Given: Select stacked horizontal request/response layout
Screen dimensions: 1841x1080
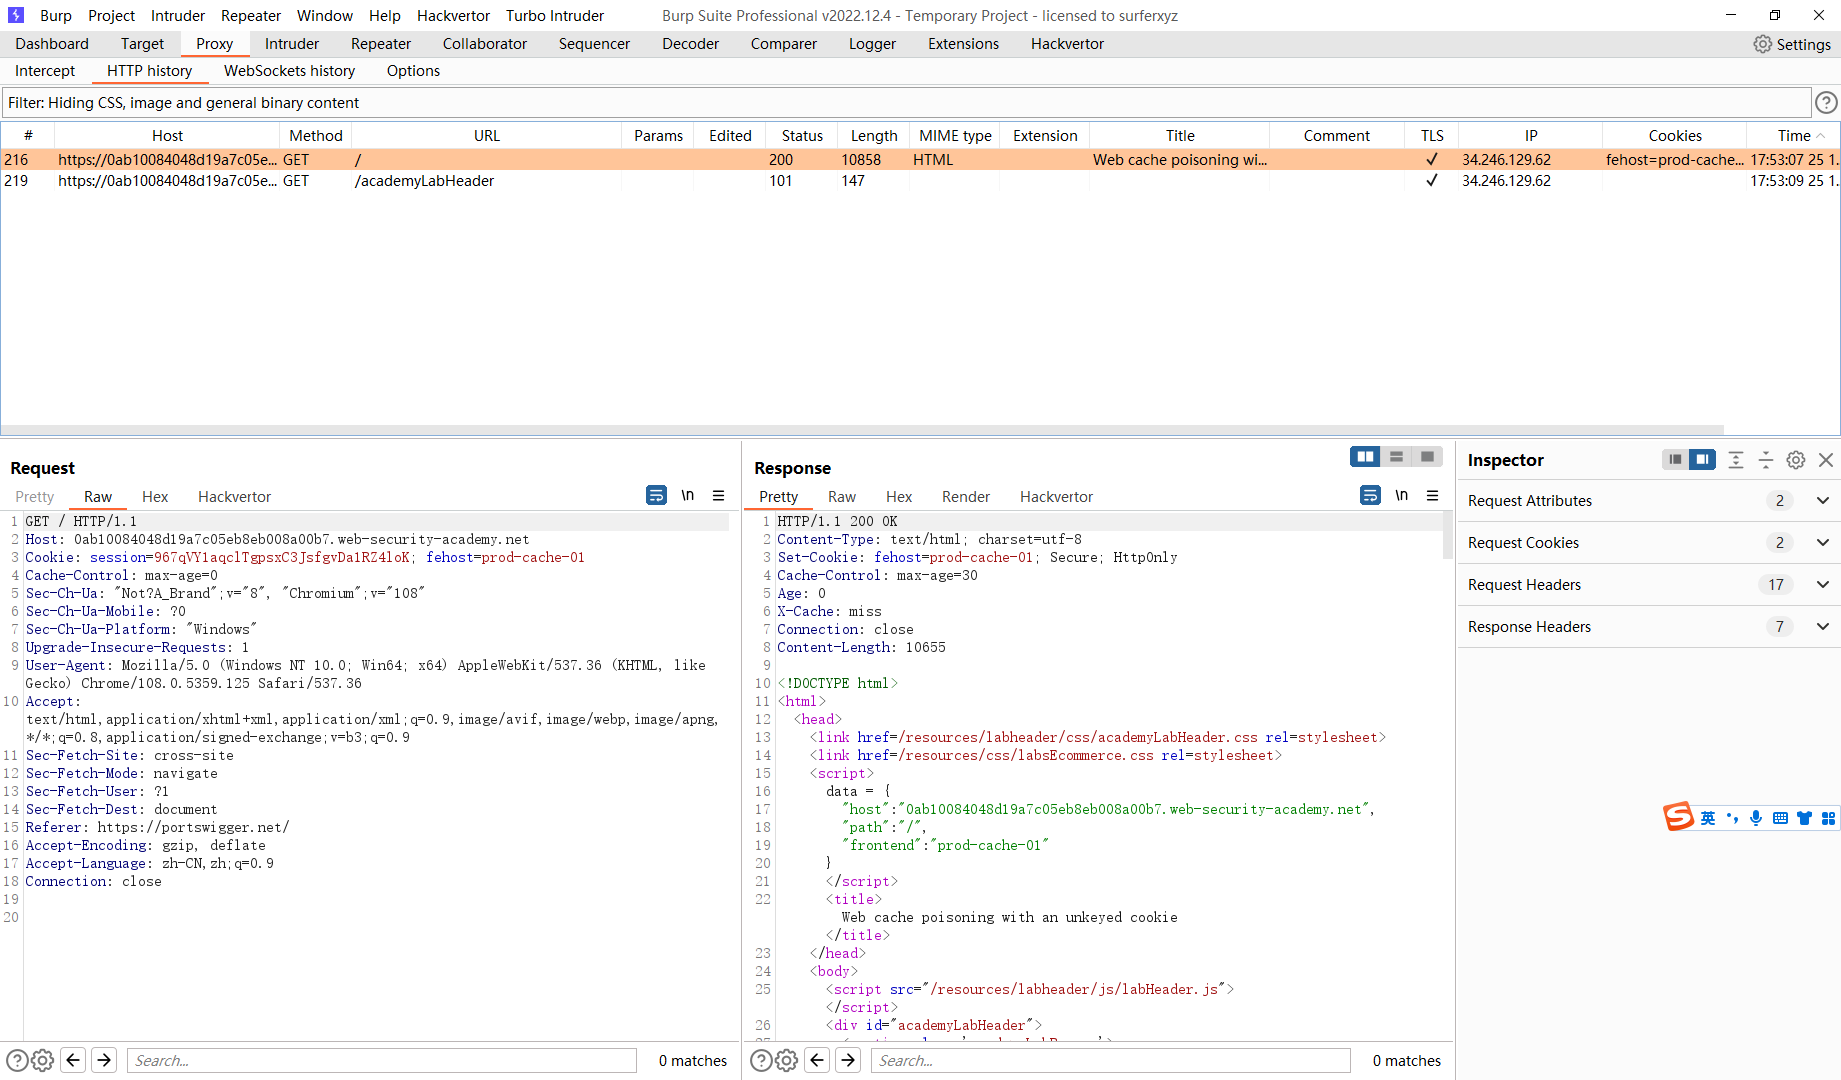Looking at the screenshot, I should [x=1396, y=457].
